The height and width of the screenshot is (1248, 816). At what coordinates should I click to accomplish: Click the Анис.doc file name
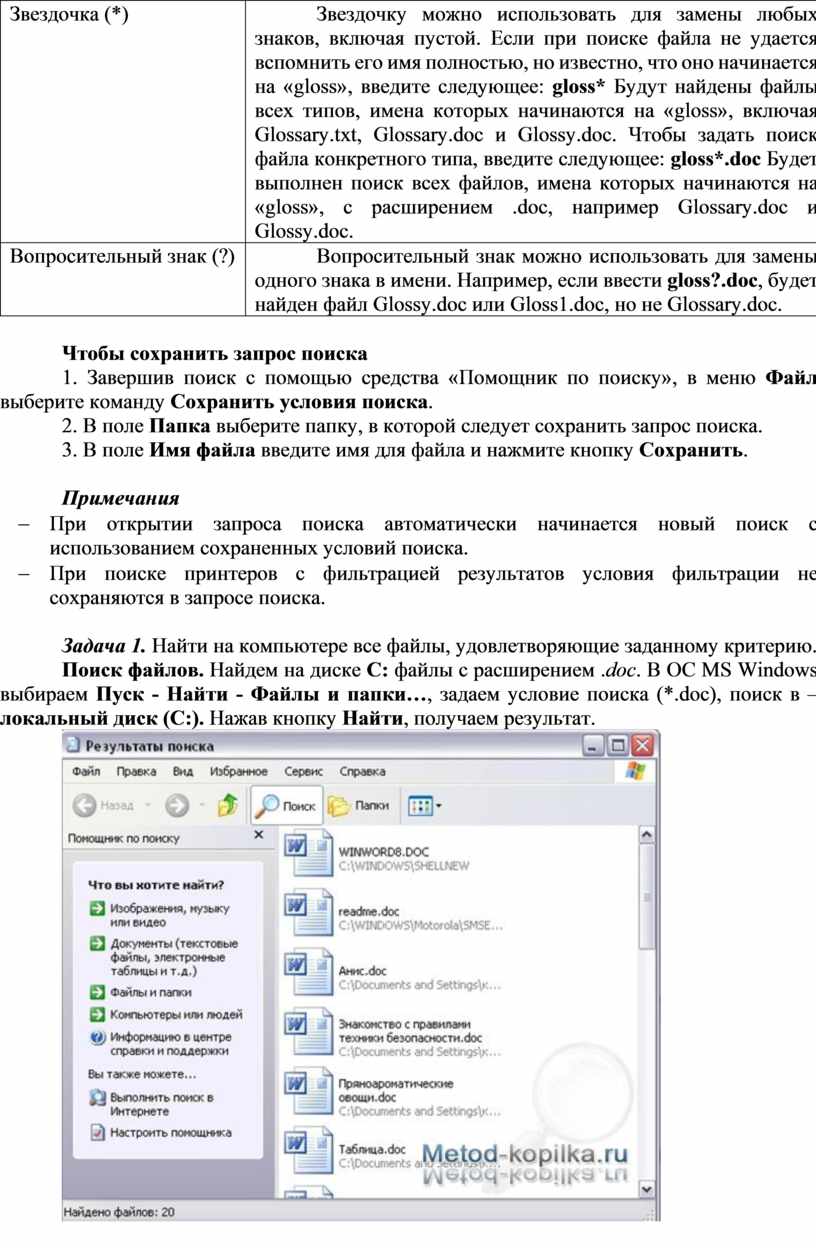click(362, 970)
